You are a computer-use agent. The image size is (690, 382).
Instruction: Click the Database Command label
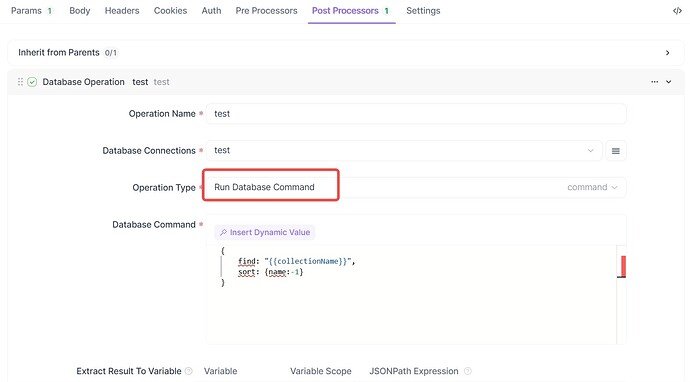154,225
